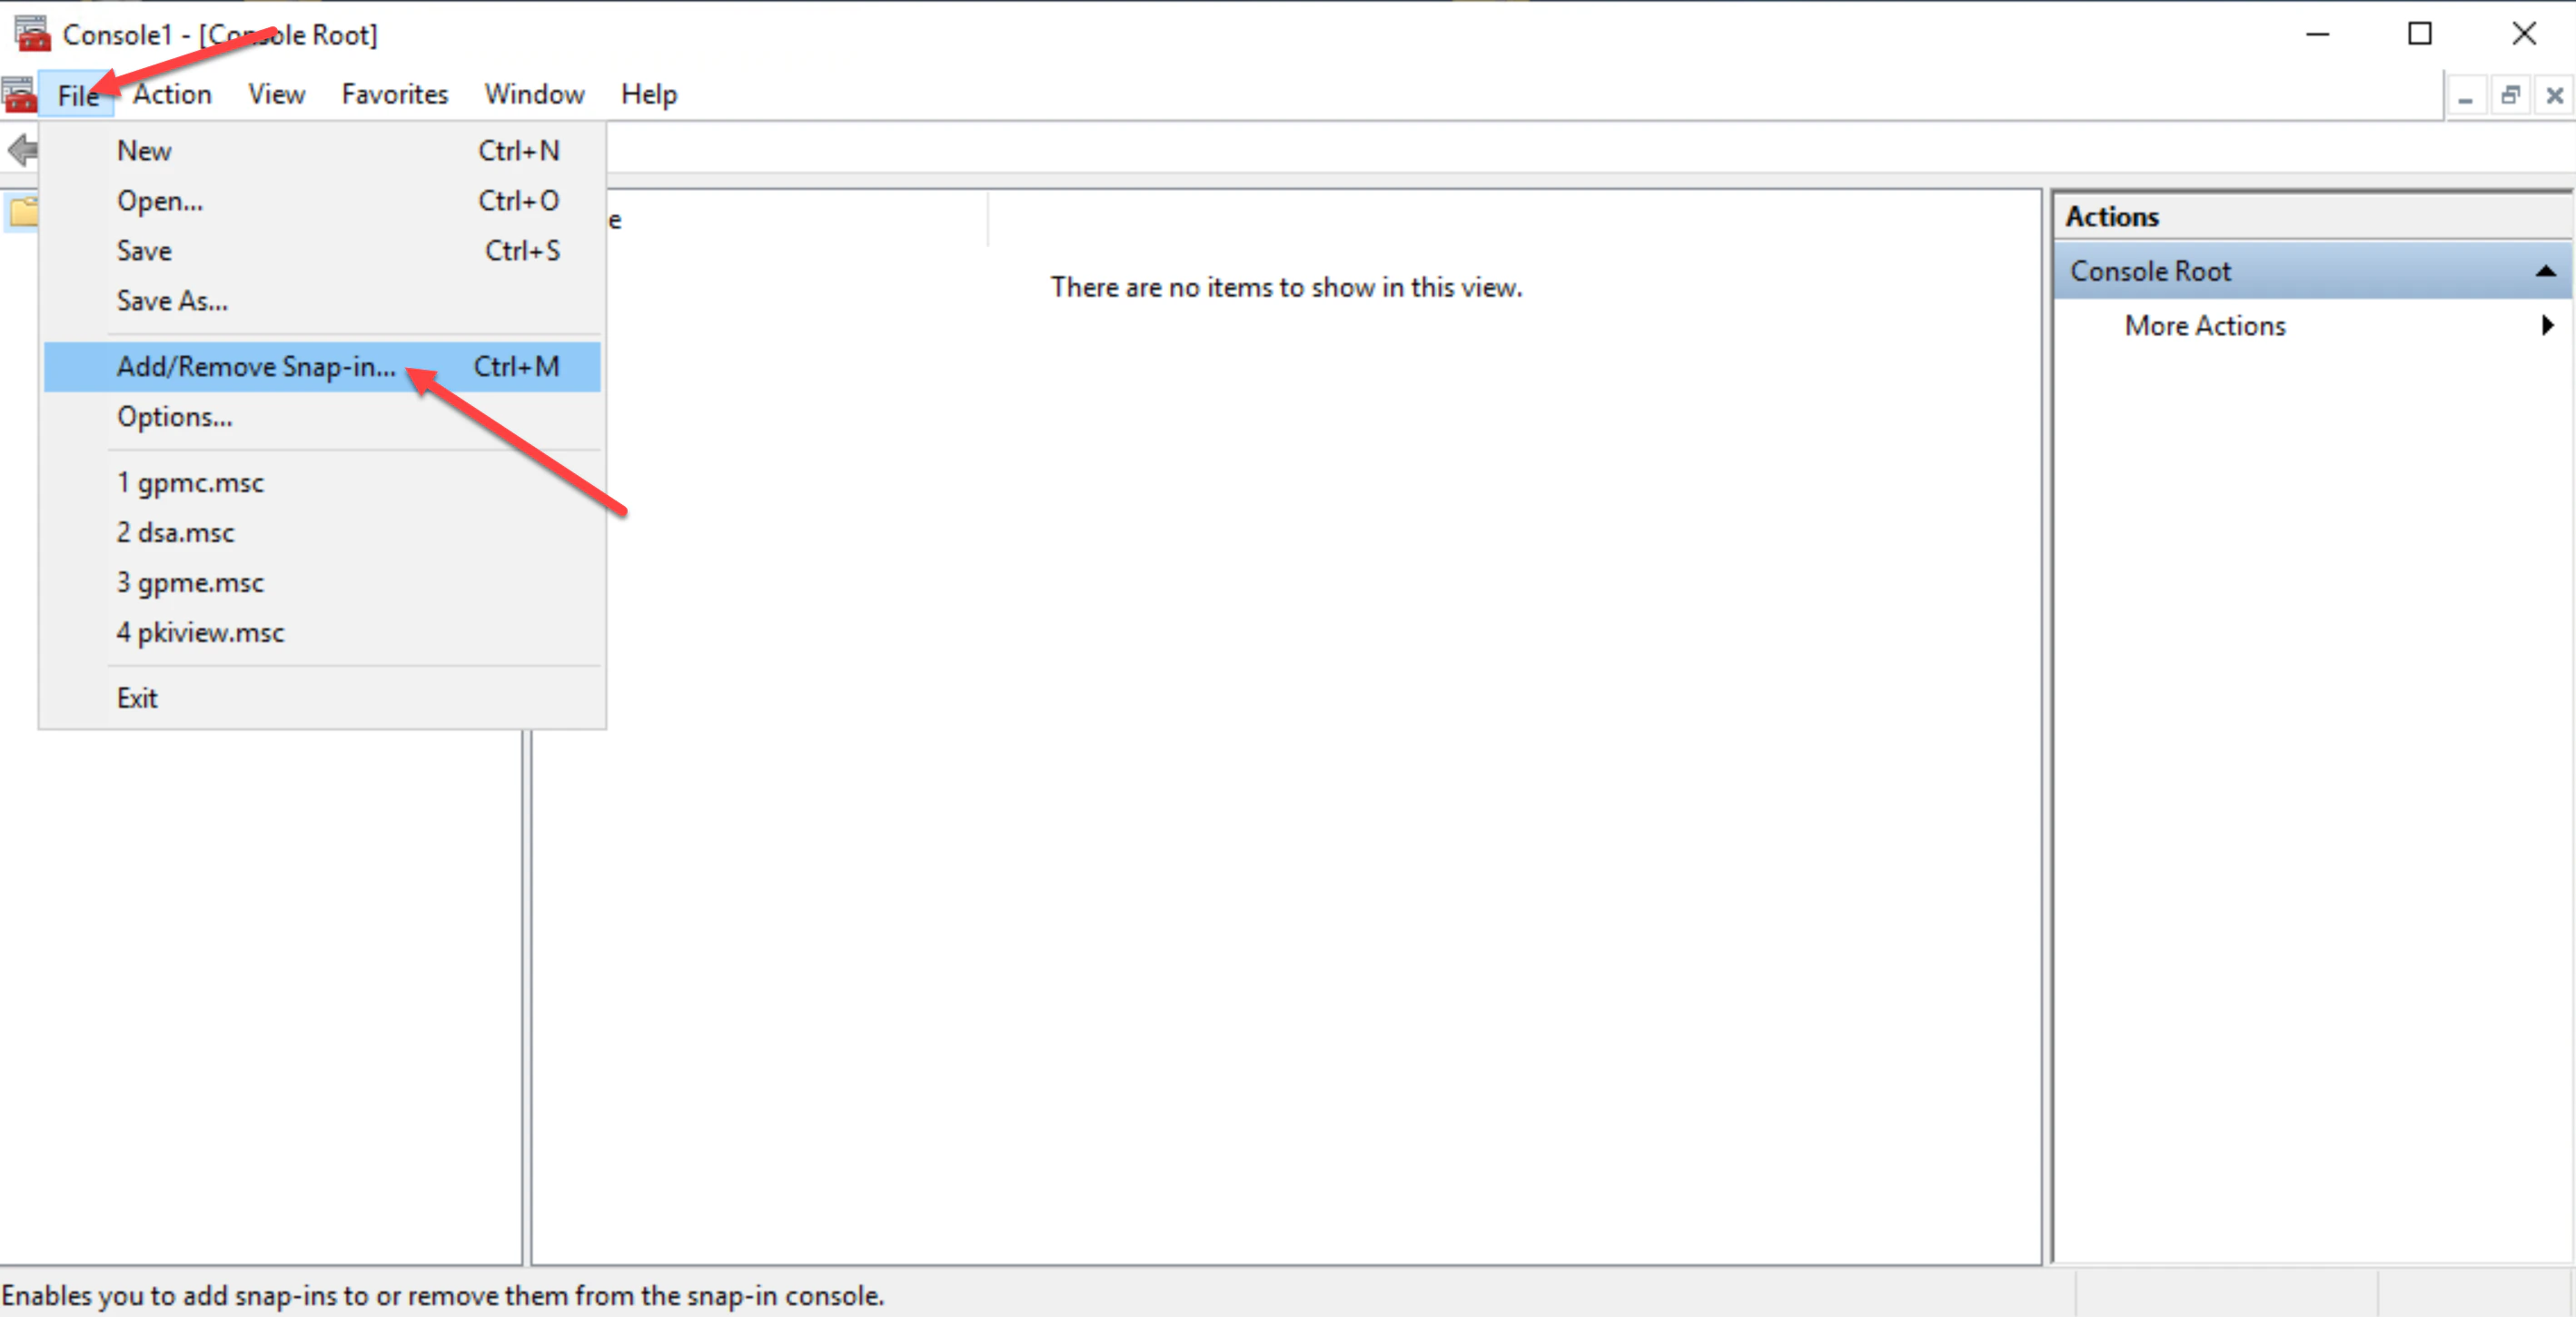Image resolution: width=2576 pixels, height=1317 pixels.
Task: Click Open... in the File menu
Action: click(x=160, y=201)
